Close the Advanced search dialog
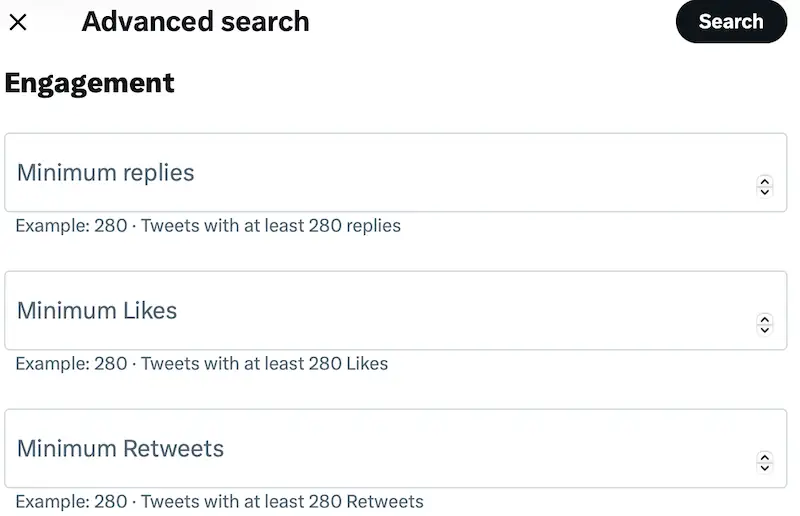The height and width of the screenshot is (516, 800). 18,22
